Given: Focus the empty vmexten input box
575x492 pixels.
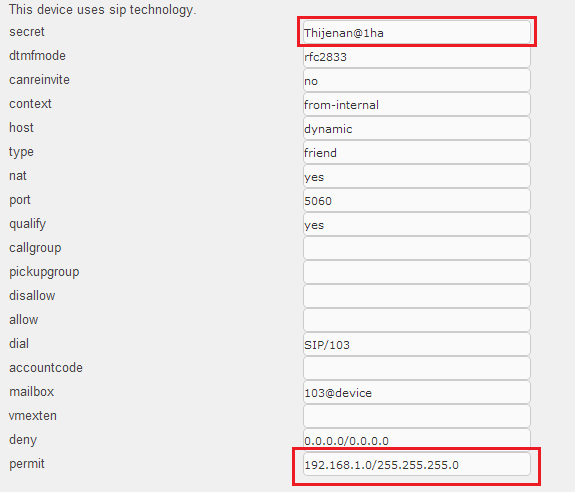Looking at the screenshot, I should [x=417, y=417].
